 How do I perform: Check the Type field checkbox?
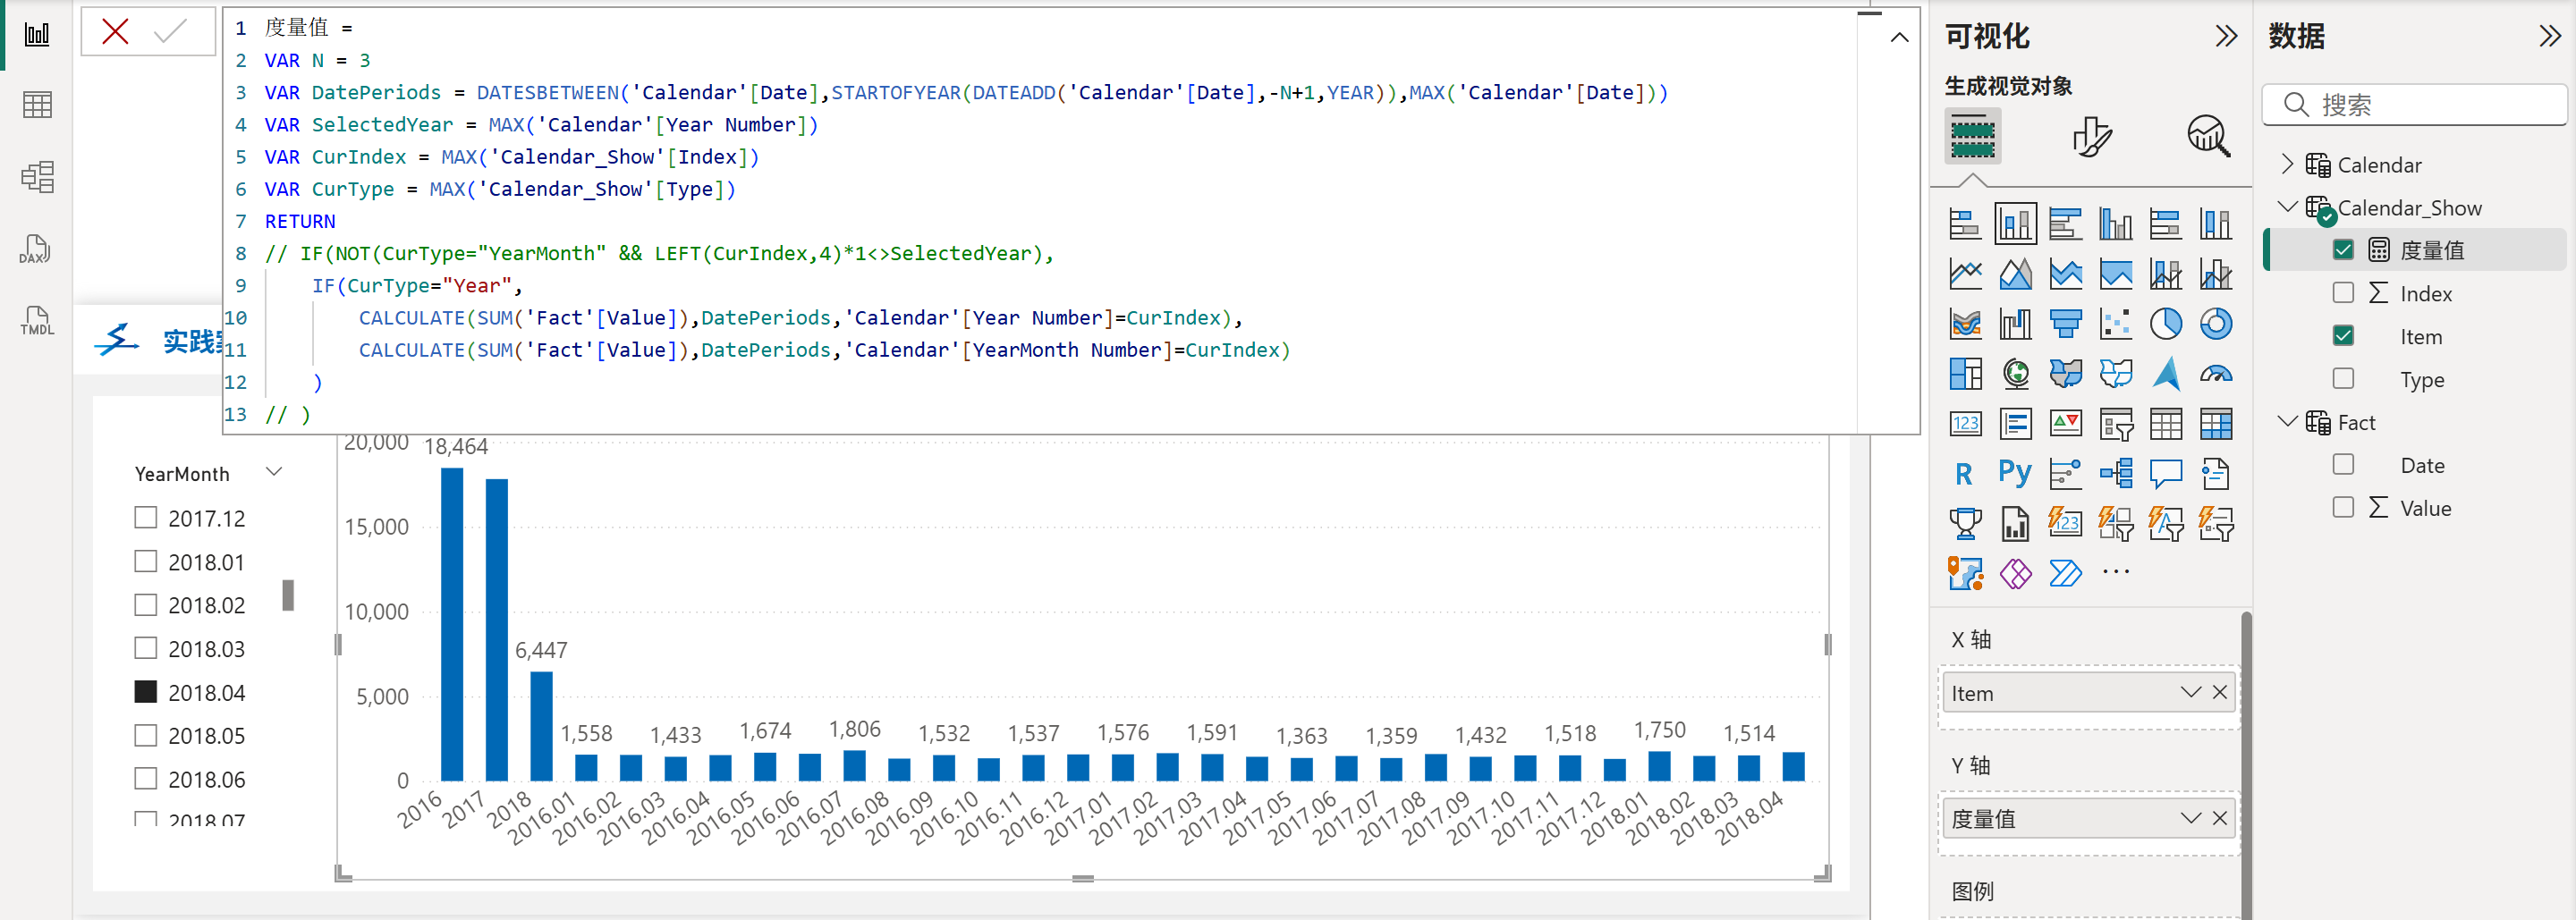(2343, 379)
